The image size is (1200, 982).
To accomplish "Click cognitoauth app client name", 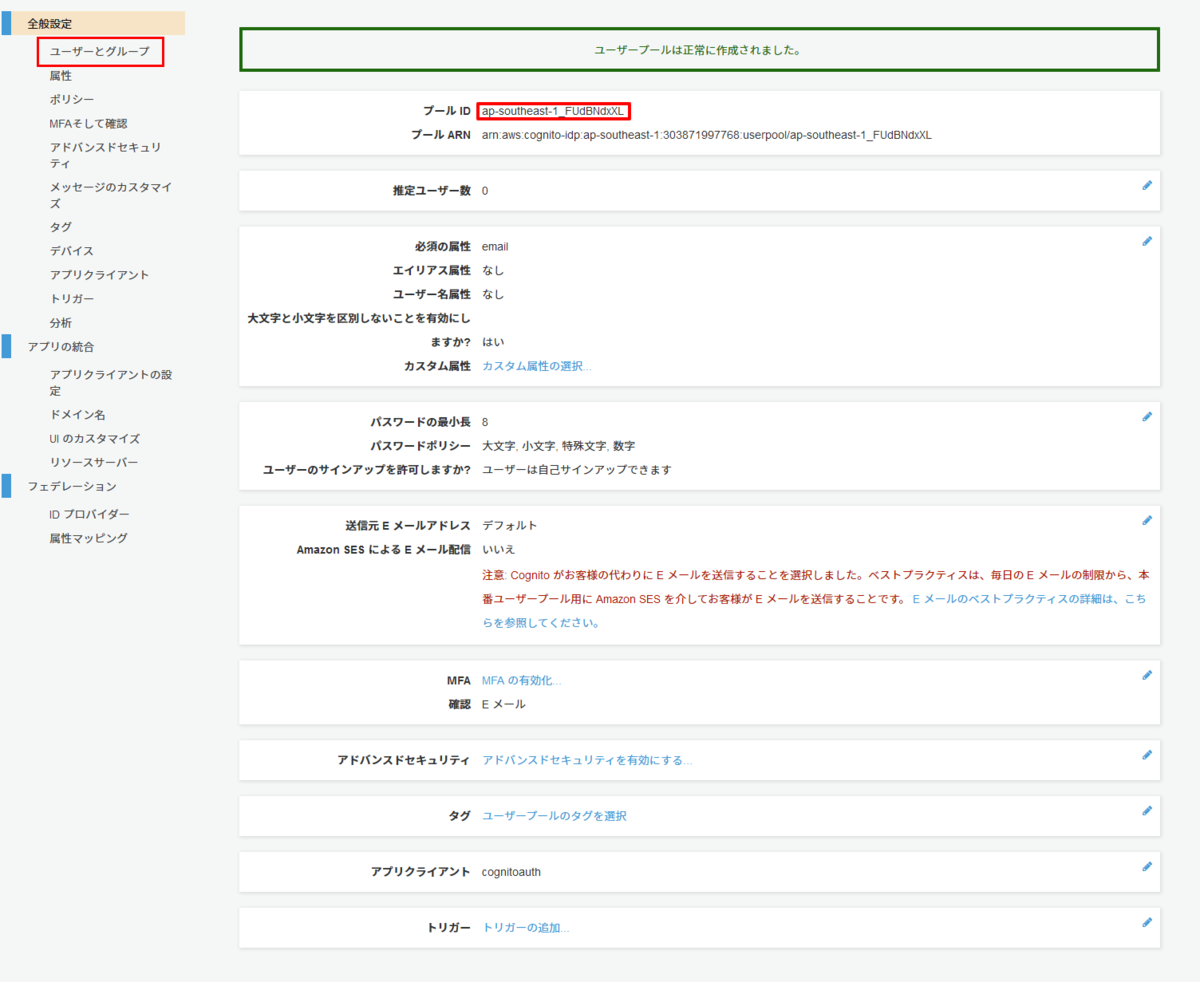I will pos(511,872).
